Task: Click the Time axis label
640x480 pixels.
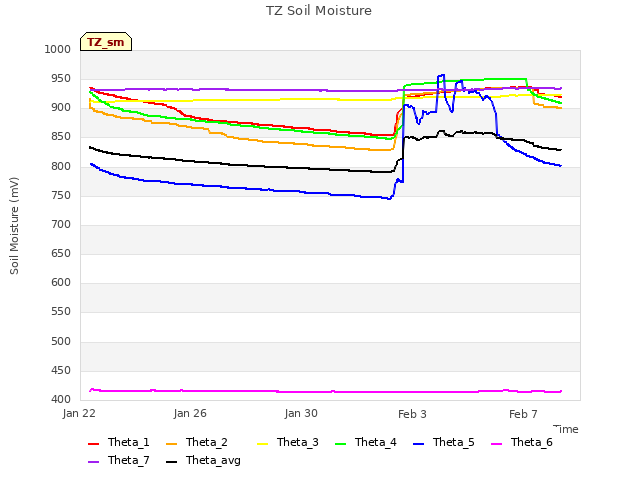Action: (x=566, y=429)
